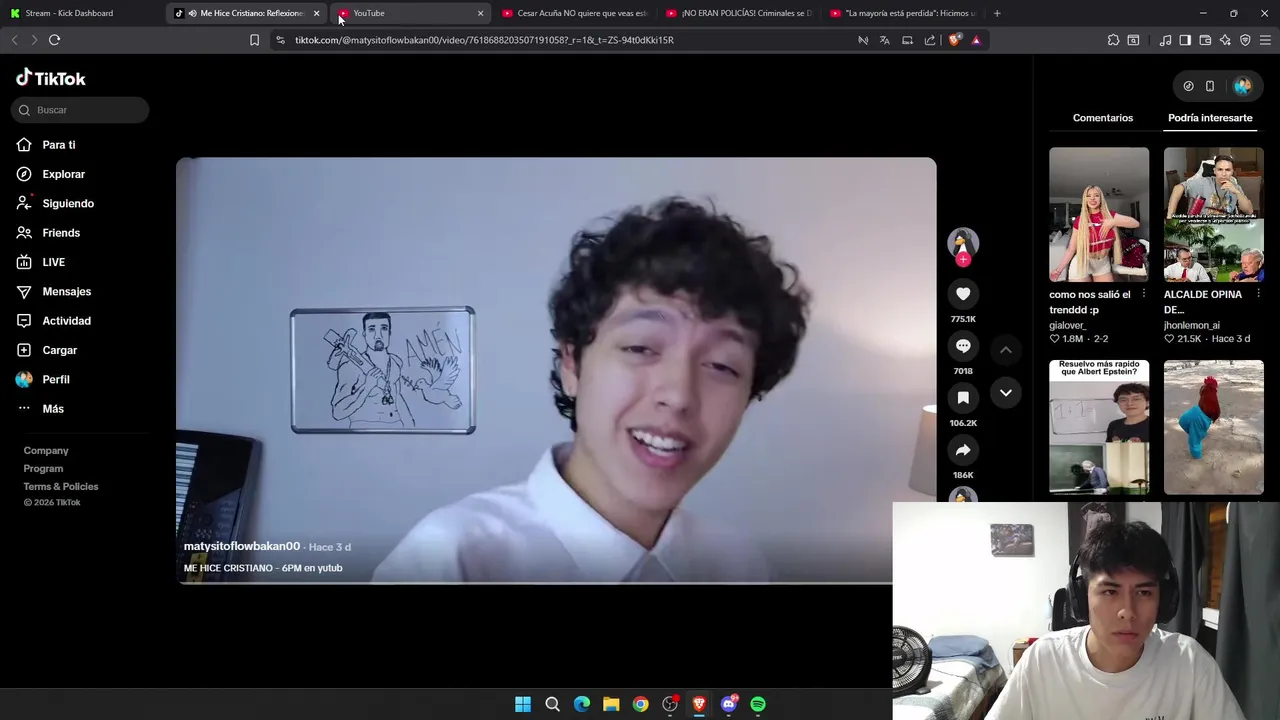1280x720 pixels.
Task: Toggle the browser sidebar panel
Action: tap(1185, 40)
